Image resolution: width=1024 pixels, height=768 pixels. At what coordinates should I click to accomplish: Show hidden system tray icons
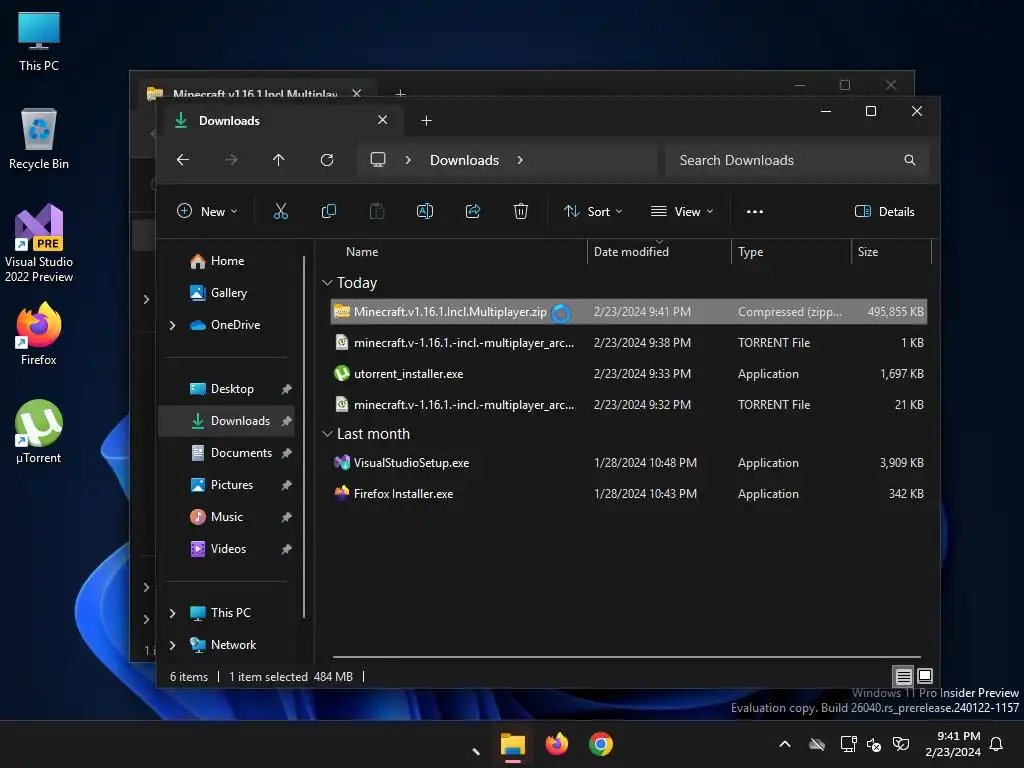785,744
